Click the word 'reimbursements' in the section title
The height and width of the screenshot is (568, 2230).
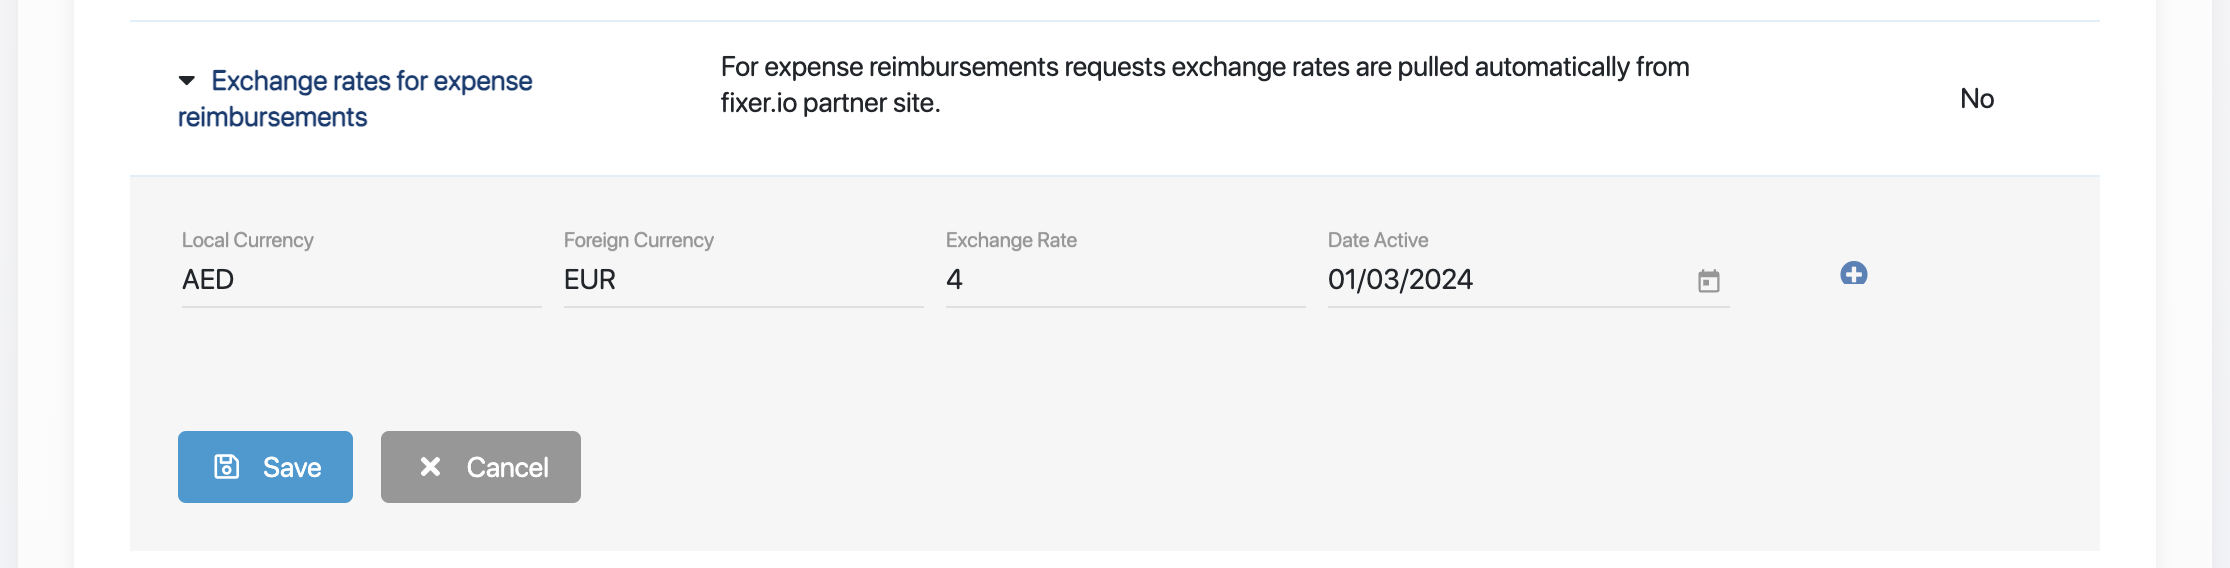[272, 117]
